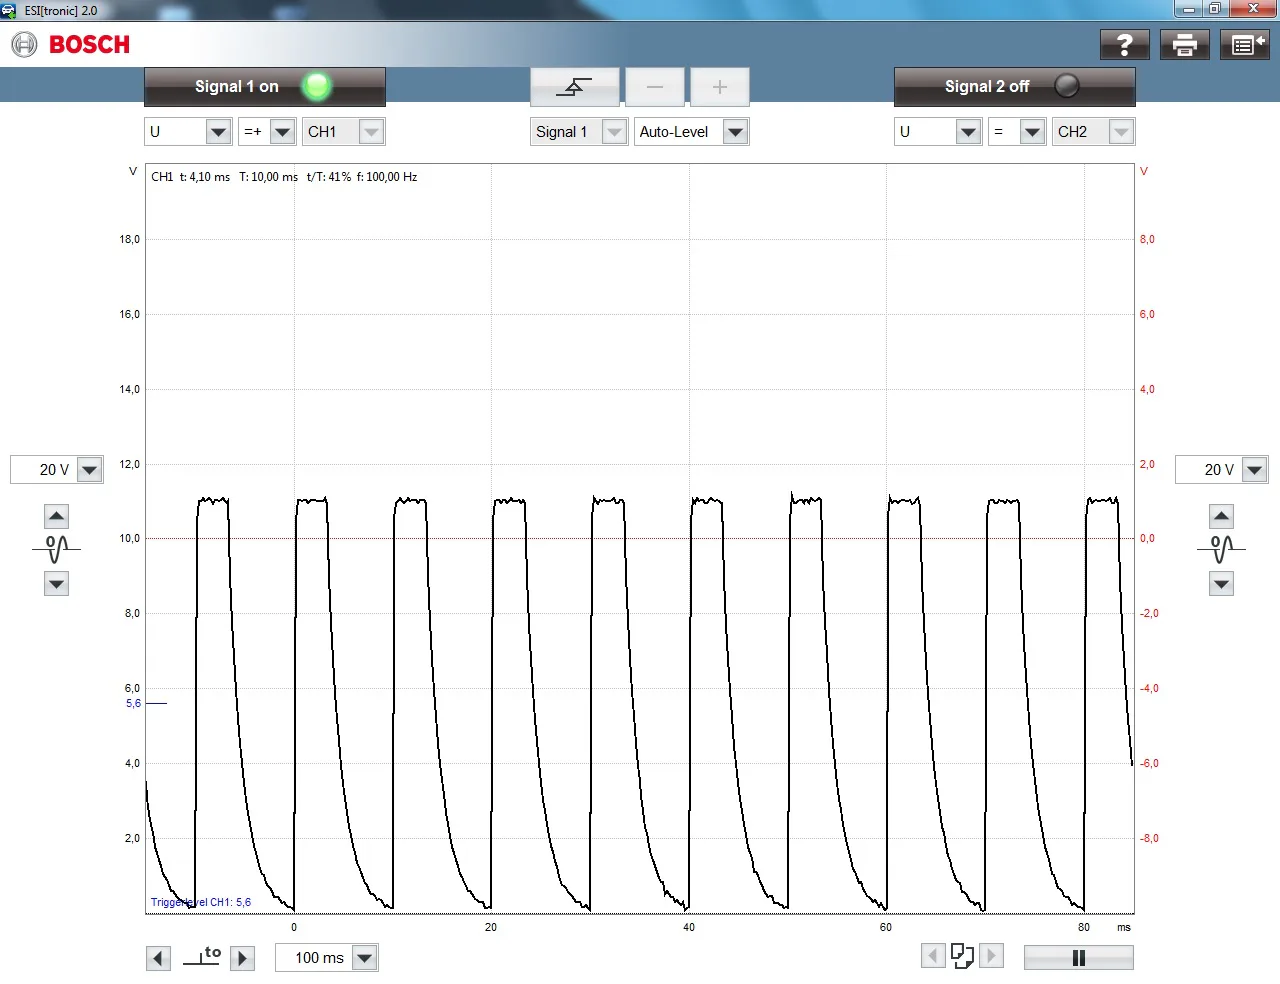
Task: Toggle Signal 1 on/off
Action: point(265,87)
